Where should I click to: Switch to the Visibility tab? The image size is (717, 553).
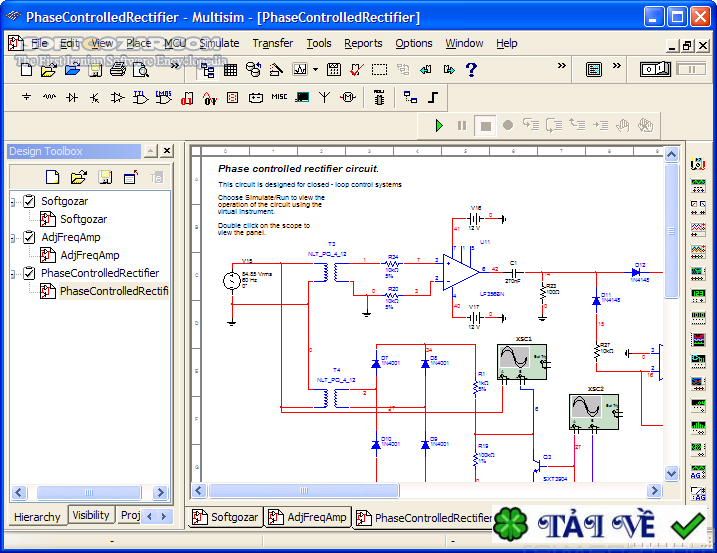coord(91,516)
